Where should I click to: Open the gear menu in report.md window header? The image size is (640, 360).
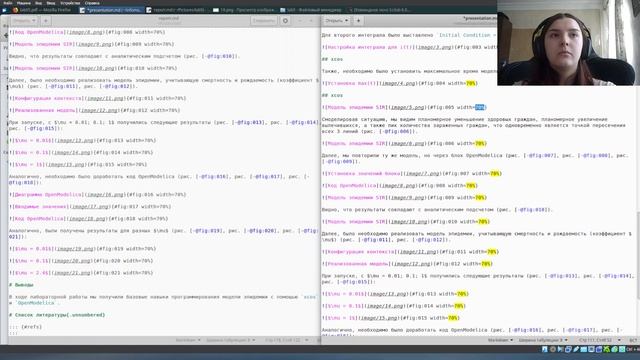(285, 20)
